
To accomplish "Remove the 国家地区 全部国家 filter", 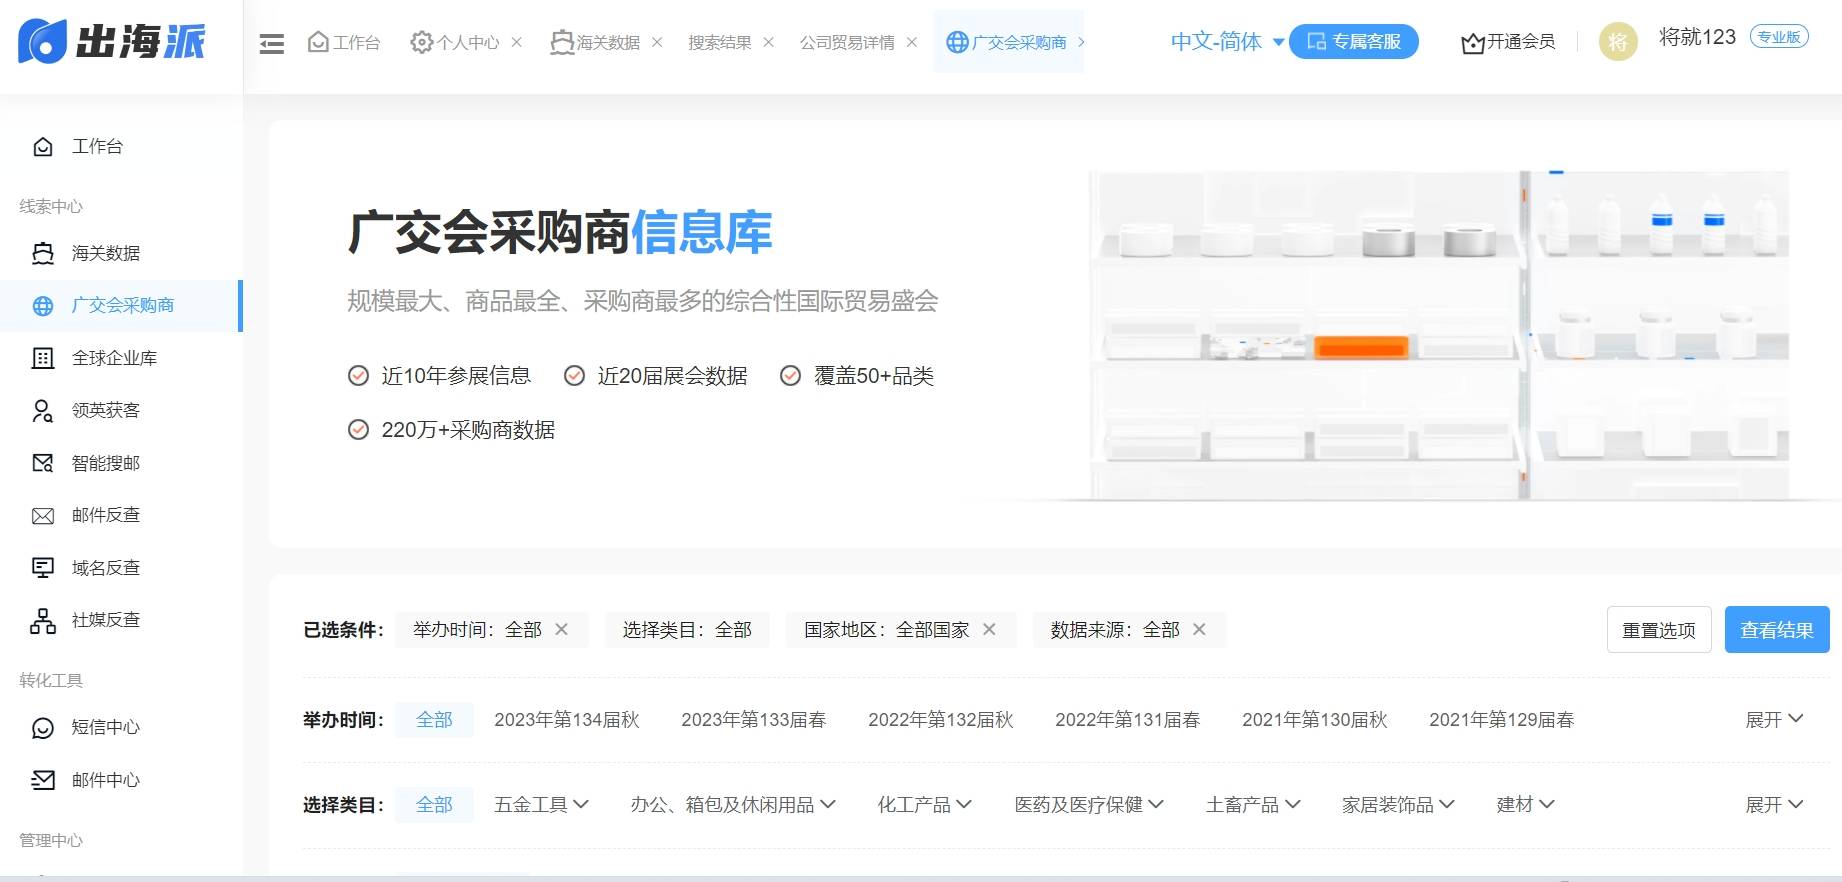I will coord(989,629).
